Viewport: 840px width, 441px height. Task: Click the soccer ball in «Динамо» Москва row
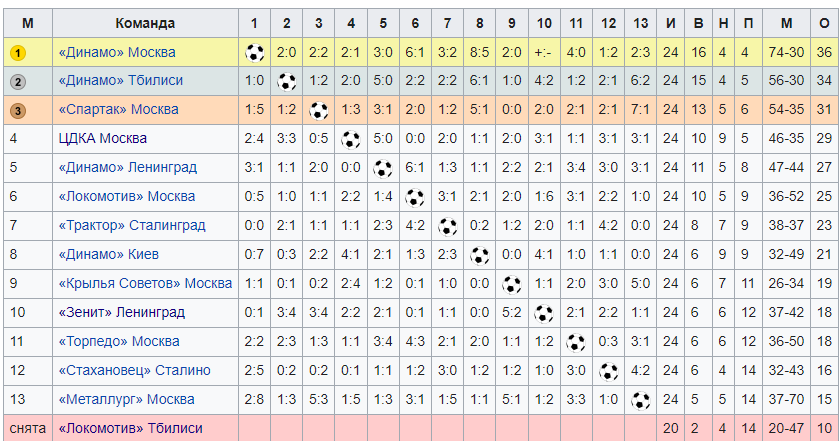click(x=254, y=53)
